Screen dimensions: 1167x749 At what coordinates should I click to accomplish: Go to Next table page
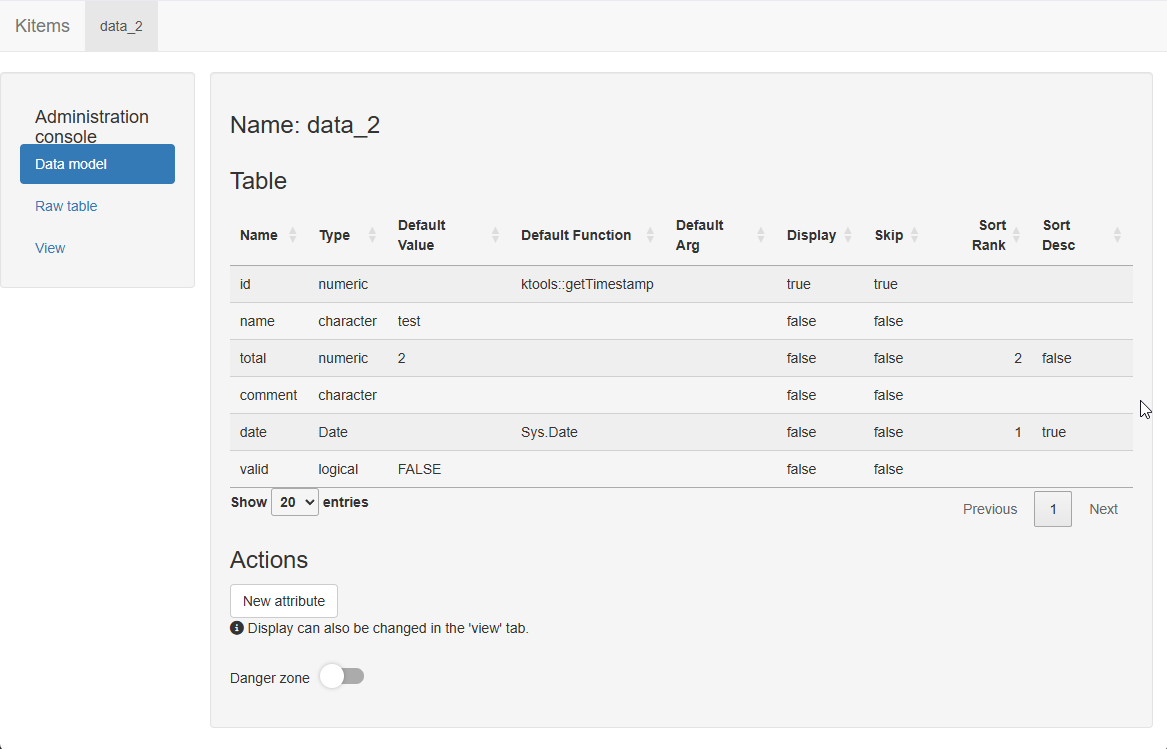coord(1103,509)
